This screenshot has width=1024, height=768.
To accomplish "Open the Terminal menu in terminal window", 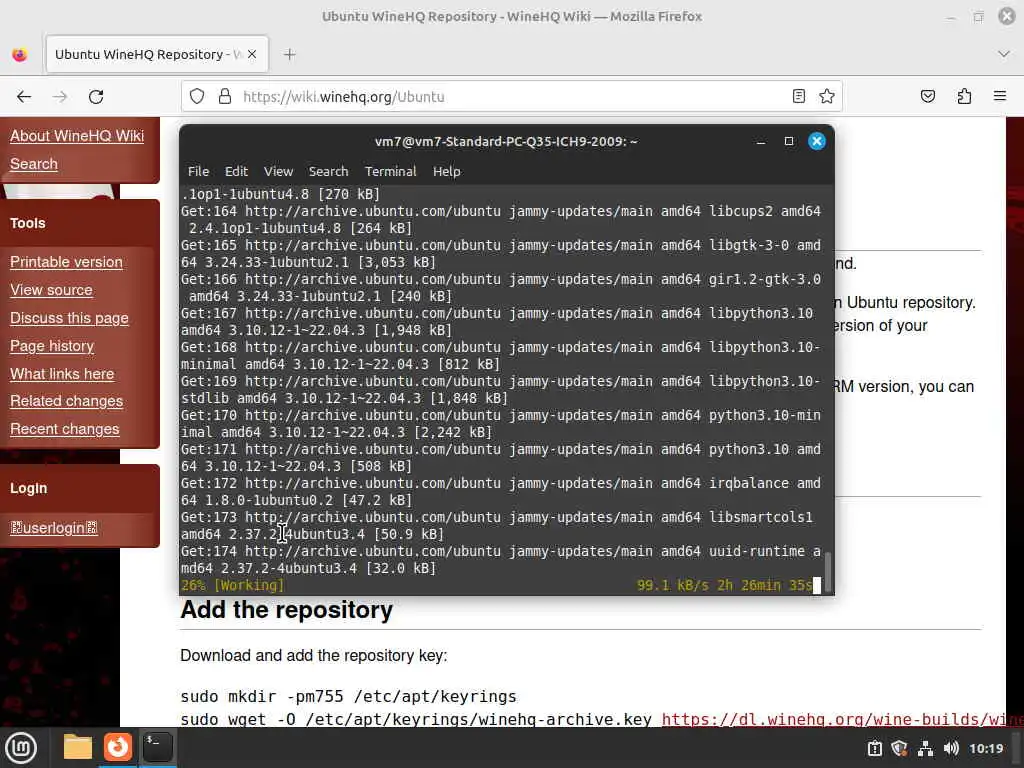I will (x=391, y=171).
